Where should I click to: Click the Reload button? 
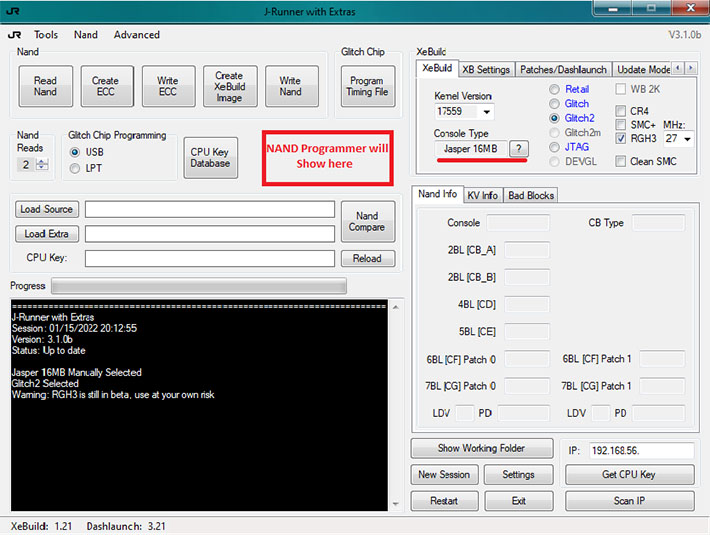367,258
